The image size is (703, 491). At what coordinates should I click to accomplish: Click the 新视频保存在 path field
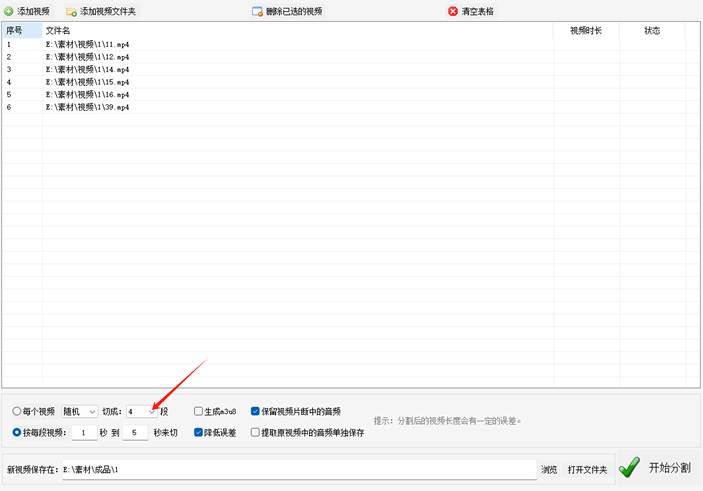click(299, 469)
